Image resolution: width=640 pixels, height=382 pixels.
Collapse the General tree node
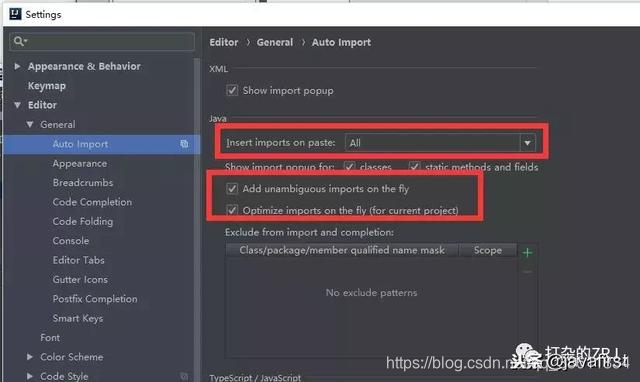tap(30, 124)
